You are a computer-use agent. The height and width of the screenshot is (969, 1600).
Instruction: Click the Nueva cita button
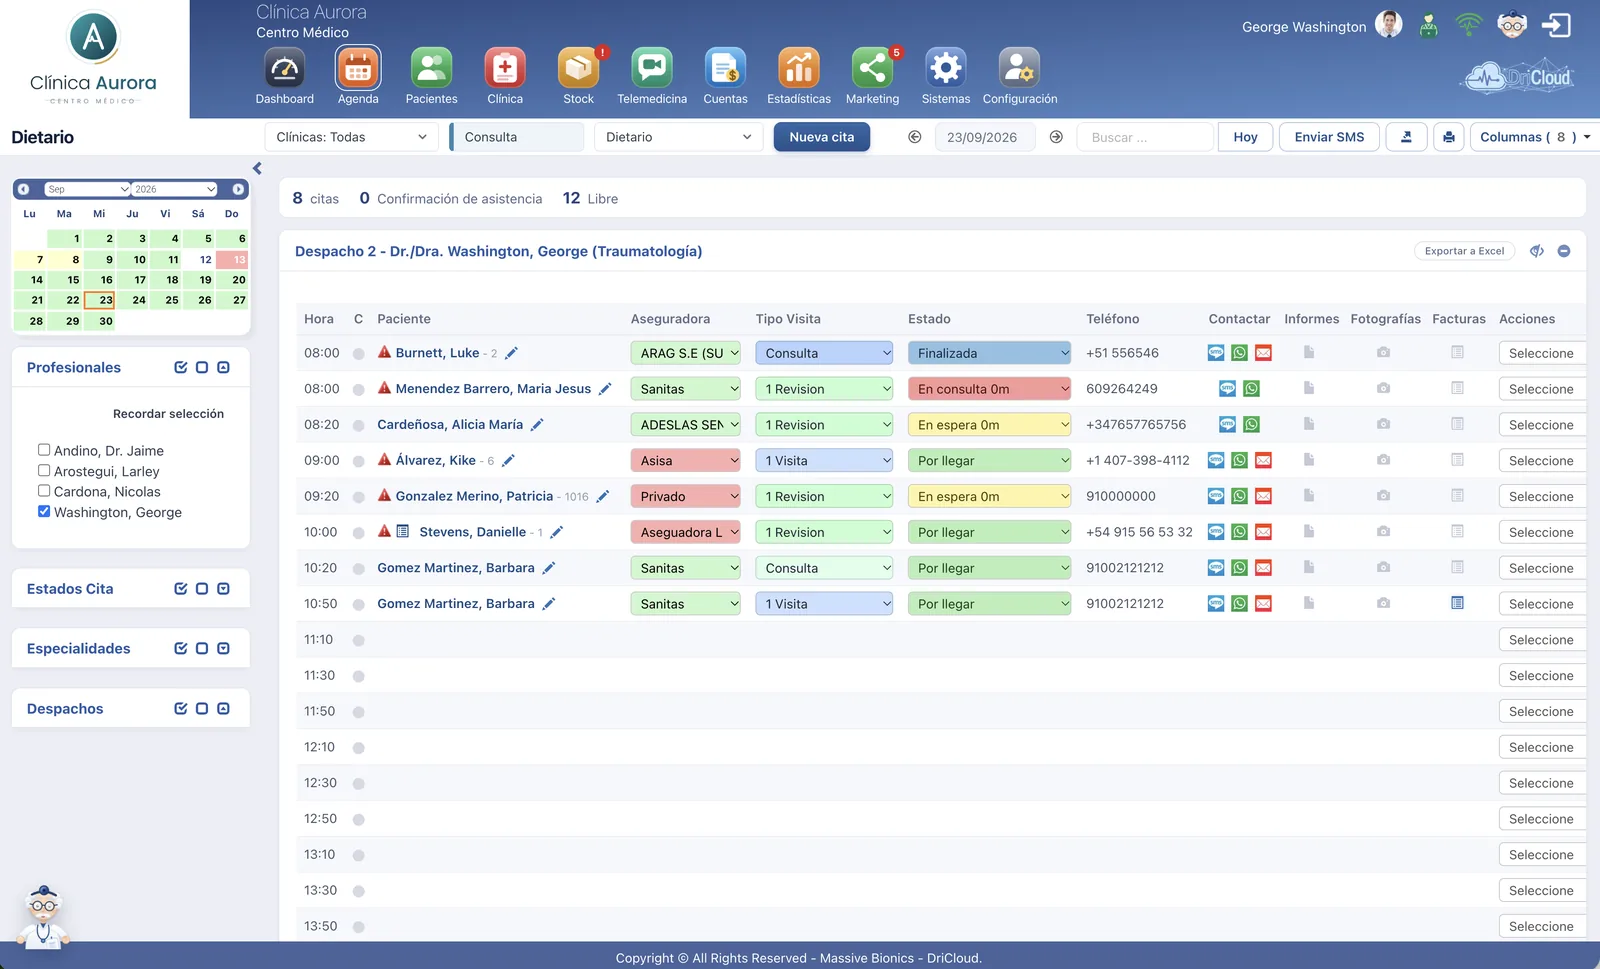pyautogui.click(x=822, y=137)
